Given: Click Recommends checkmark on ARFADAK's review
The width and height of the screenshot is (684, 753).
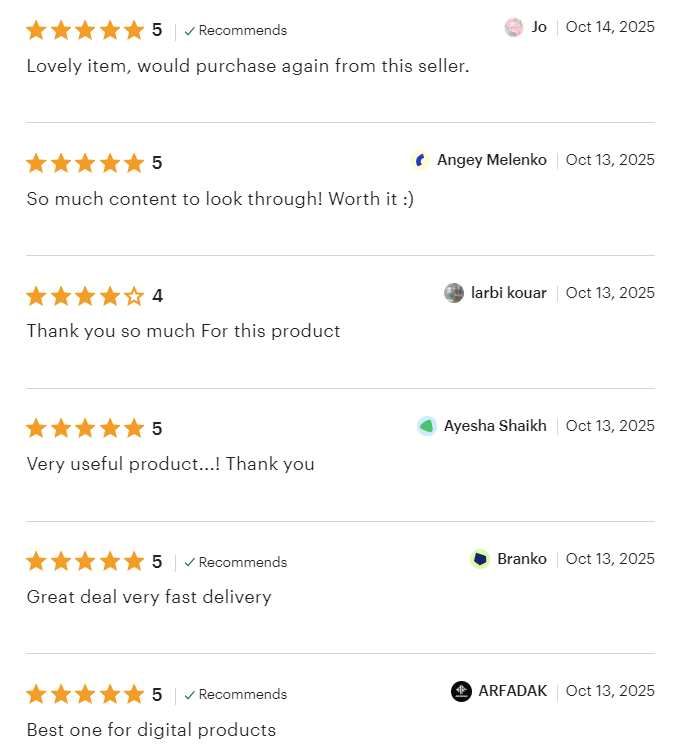Looking at the screenshot, I should [190, 695].
